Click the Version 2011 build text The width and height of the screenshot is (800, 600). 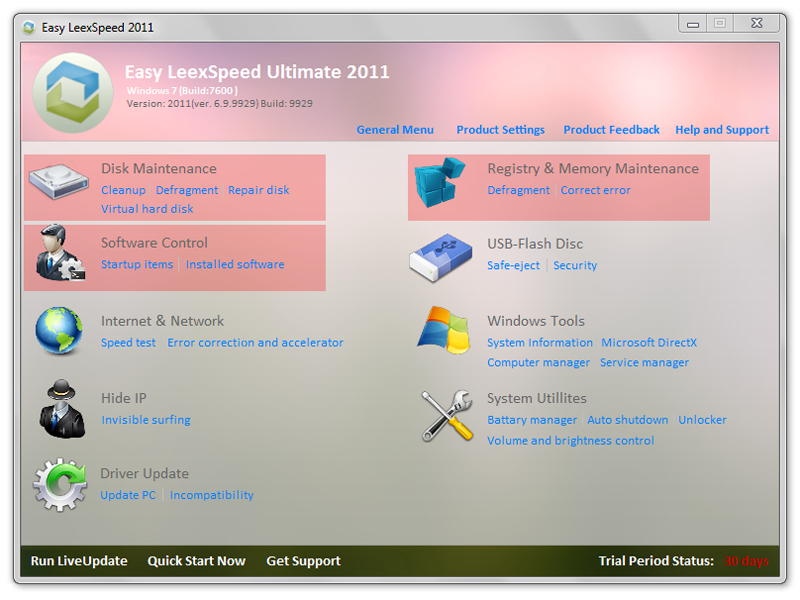pos(219,104)
